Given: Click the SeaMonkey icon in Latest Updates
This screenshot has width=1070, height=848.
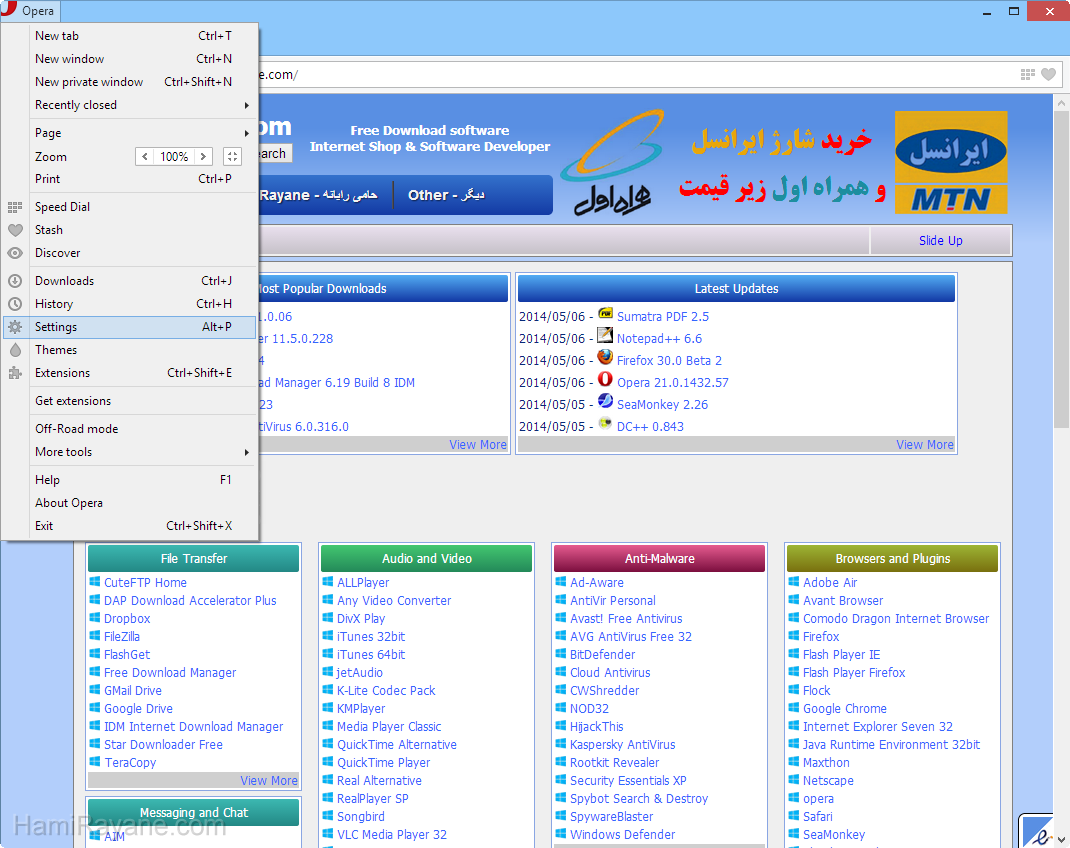Looking at the screenshot, I should coord(605,401).
